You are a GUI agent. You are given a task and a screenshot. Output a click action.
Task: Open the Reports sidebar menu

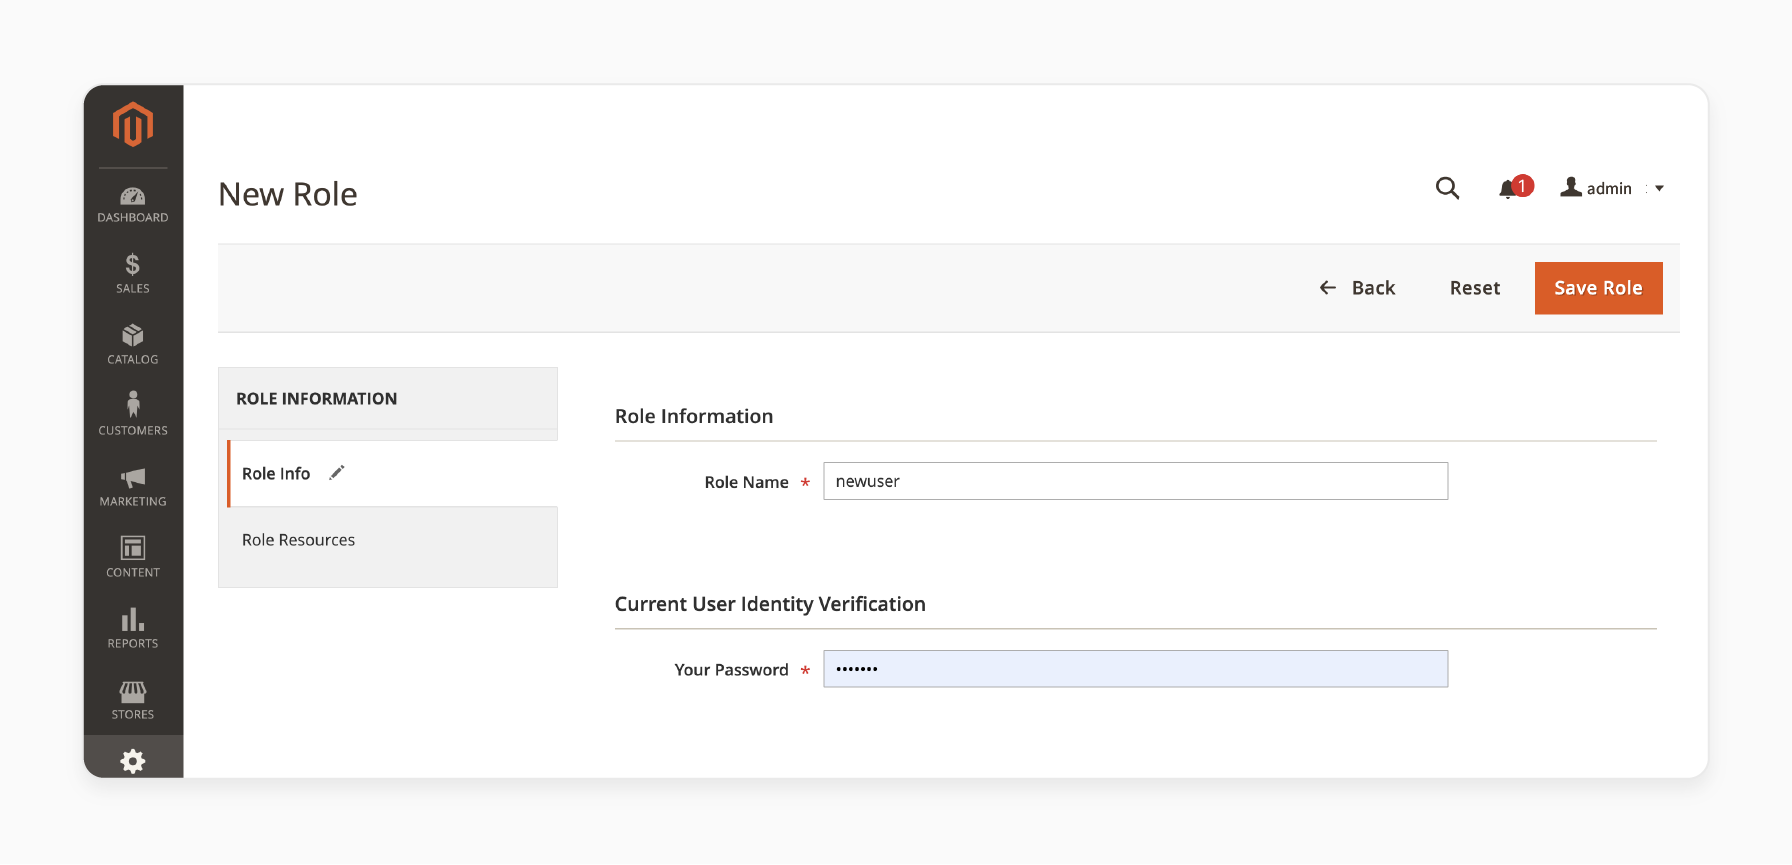tap(133, 629)
